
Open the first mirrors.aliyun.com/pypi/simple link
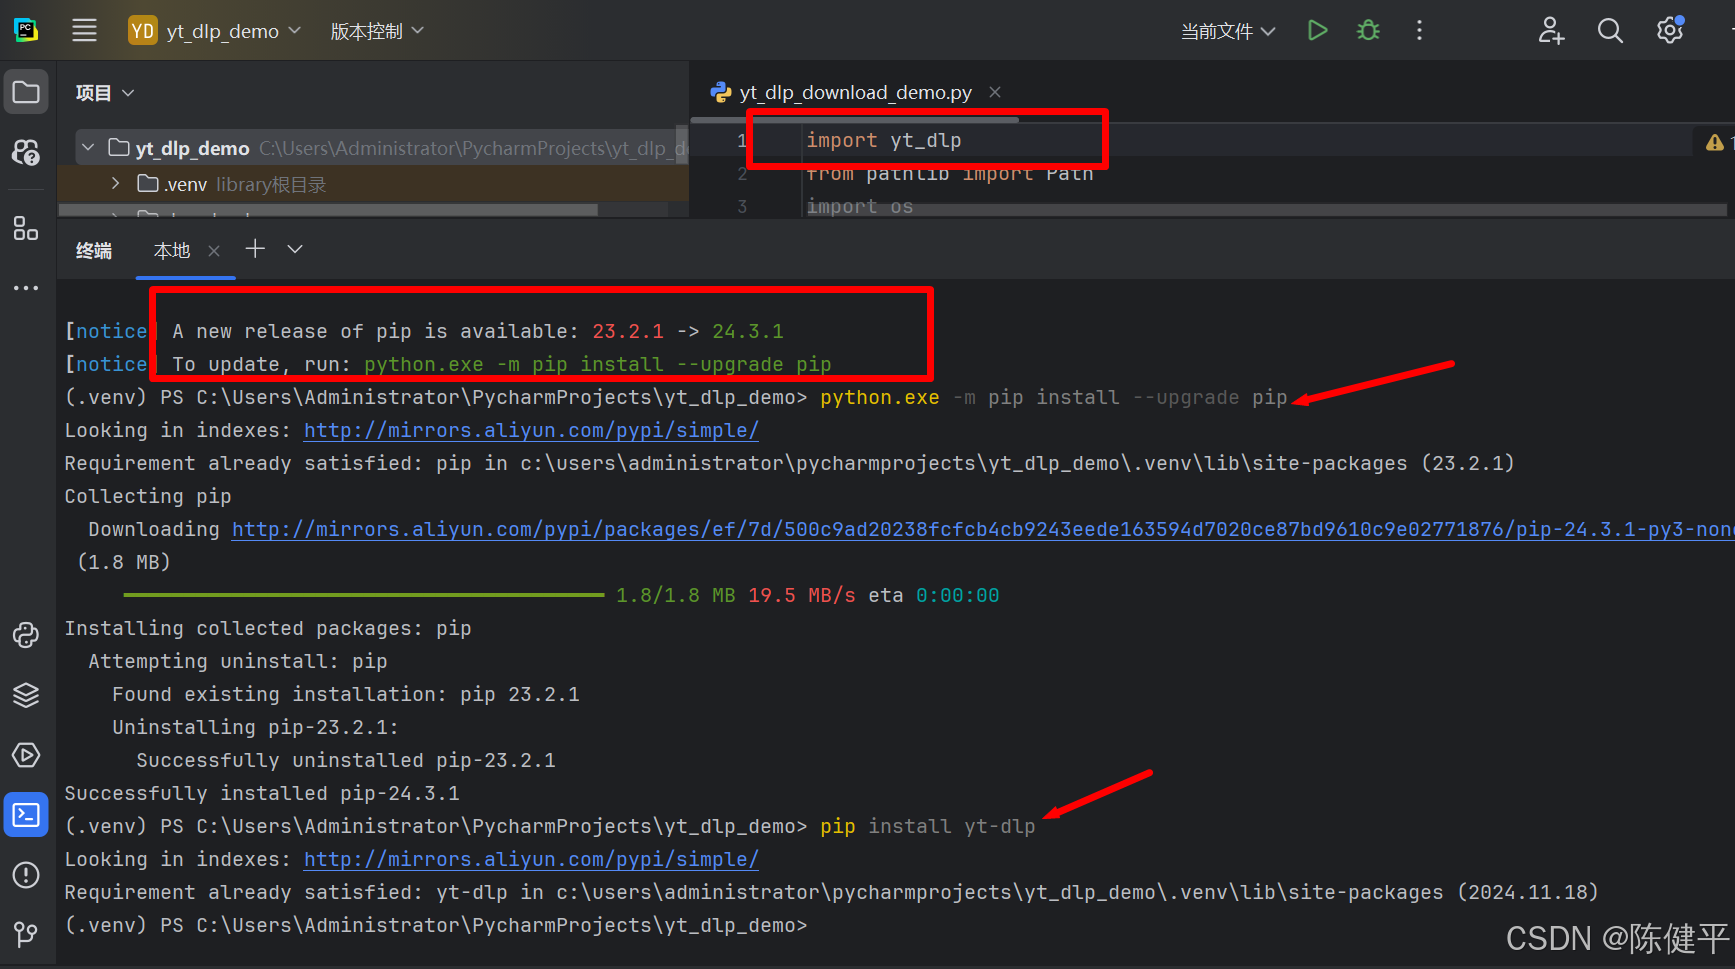531,430
